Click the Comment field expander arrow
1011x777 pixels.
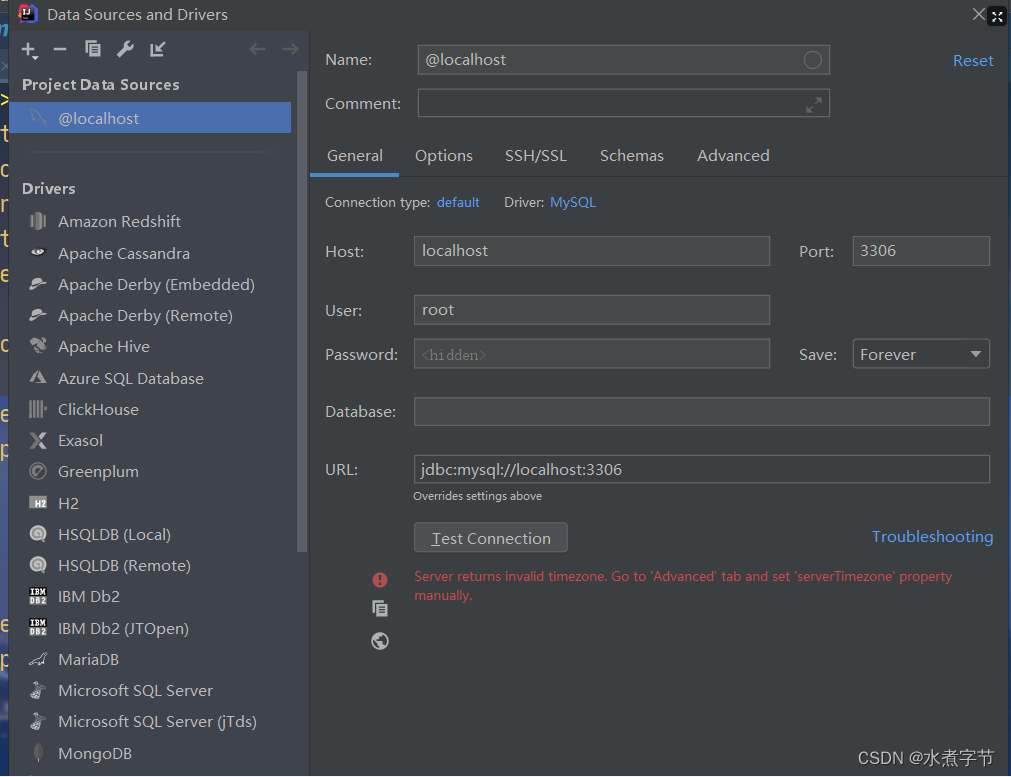point(815,103)
